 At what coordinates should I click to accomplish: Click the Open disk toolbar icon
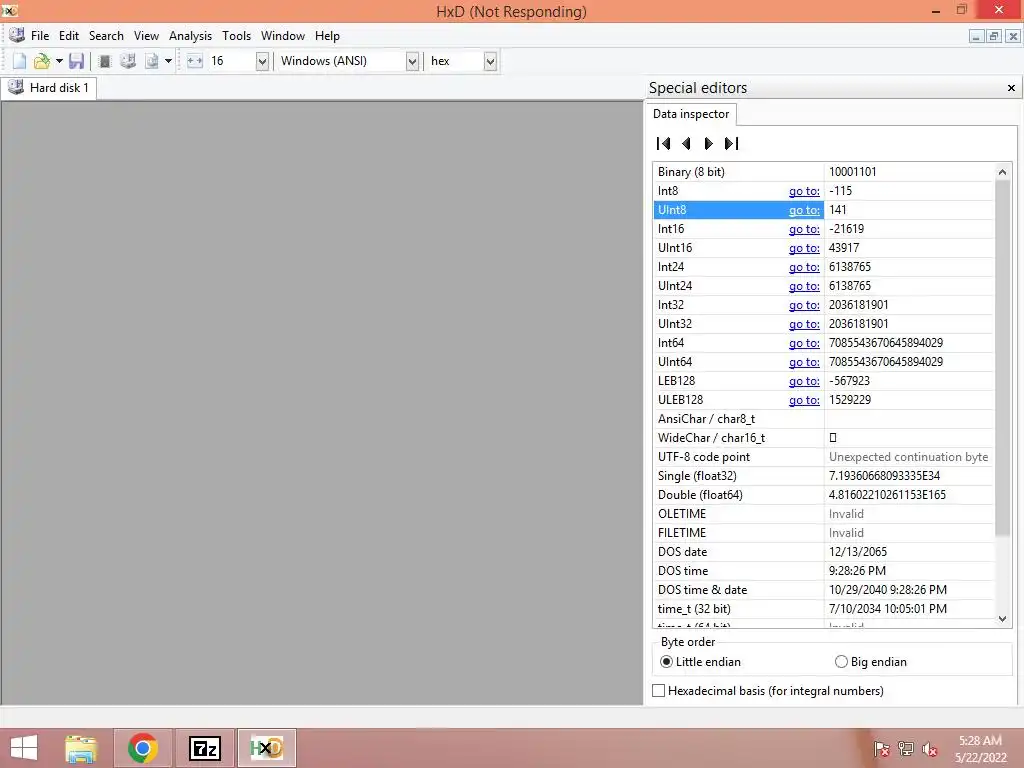pyautogui.click(x=128, y=61)
